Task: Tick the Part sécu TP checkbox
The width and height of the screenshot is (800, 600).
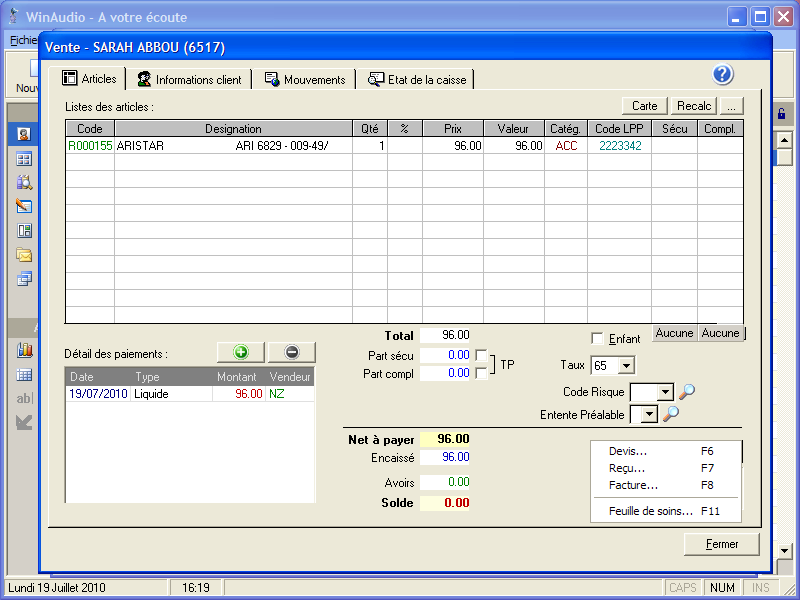Action: coord(482,355)
